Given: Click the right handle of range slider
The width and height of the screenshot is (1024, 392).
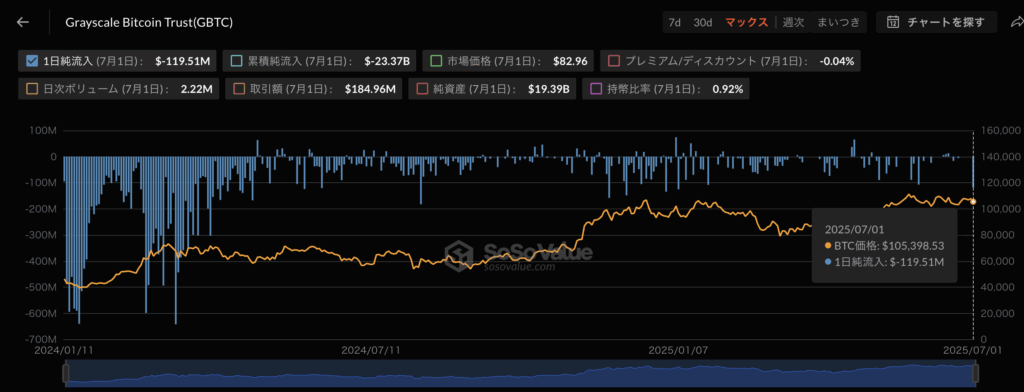Looking at the screenshot, I should pos(976,373).
